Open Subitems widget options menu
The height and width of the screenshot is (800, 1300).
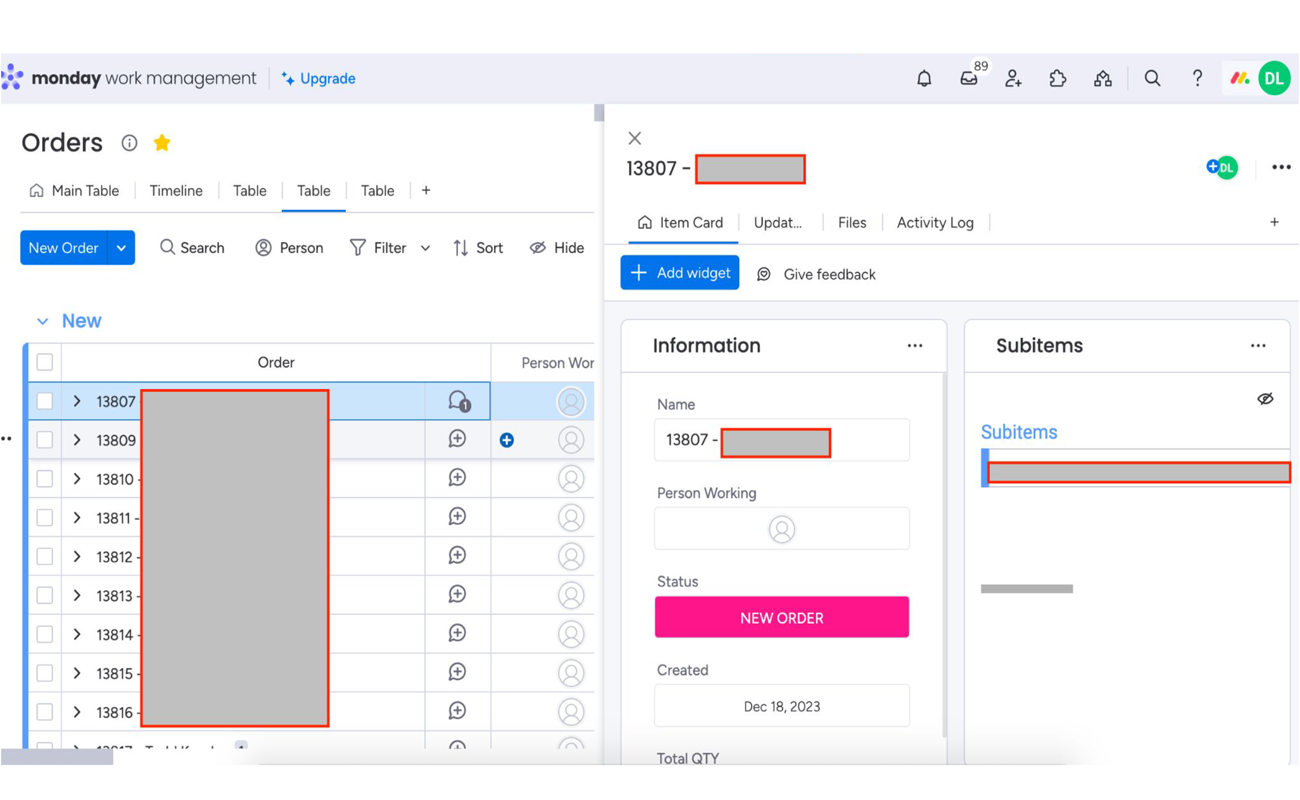coord(1258,346)
